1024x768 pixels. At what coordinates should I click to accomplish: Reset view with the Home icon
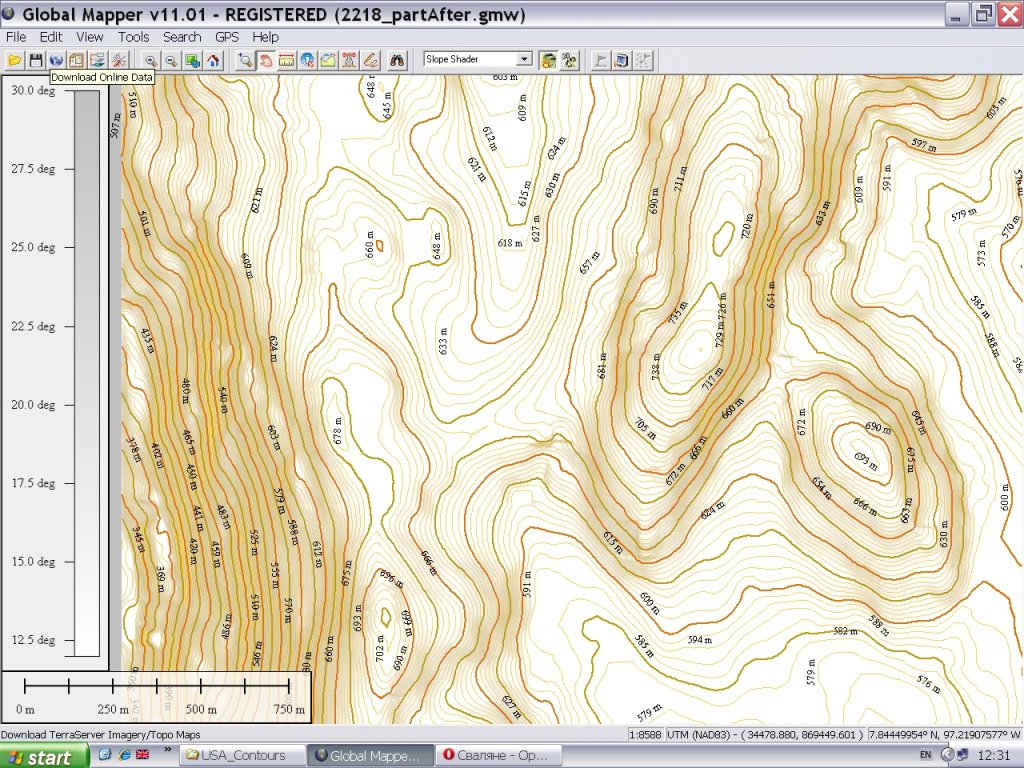coord(213,60)
